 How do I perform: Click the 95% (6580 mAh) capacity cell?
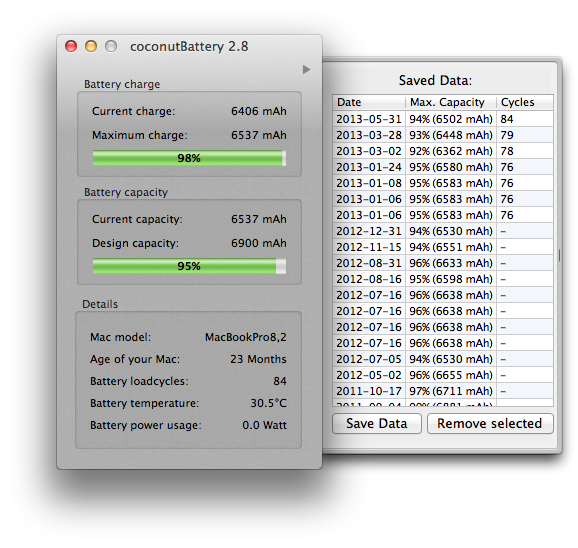[x=451, y=167]
